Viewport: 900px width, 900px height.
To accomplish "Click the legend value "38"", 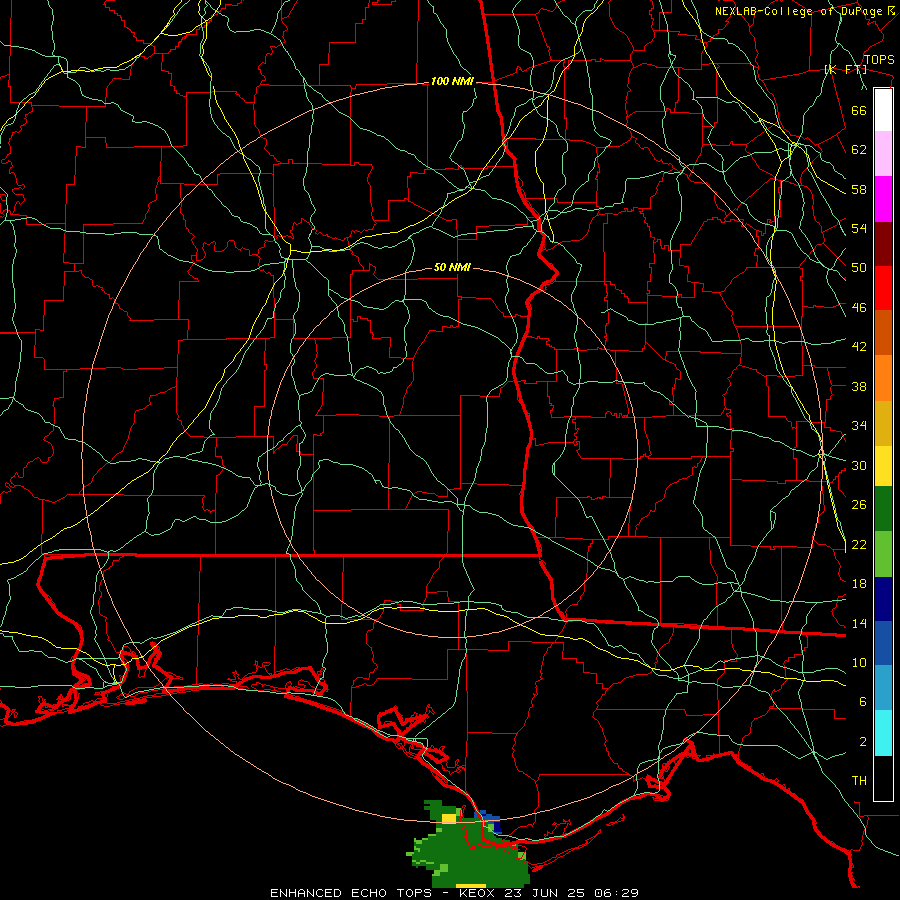I will (859, 387).
